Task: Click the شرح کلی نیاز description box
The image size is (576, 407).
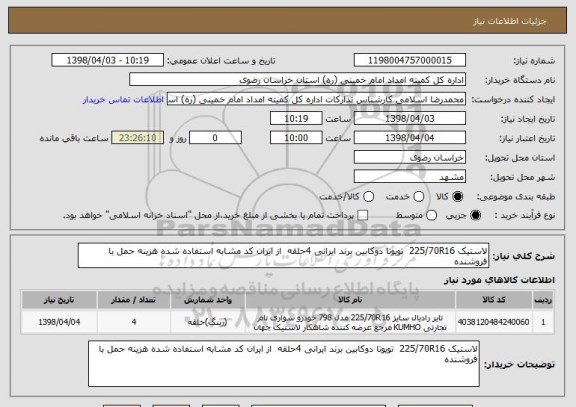Action: coord(283,256)
